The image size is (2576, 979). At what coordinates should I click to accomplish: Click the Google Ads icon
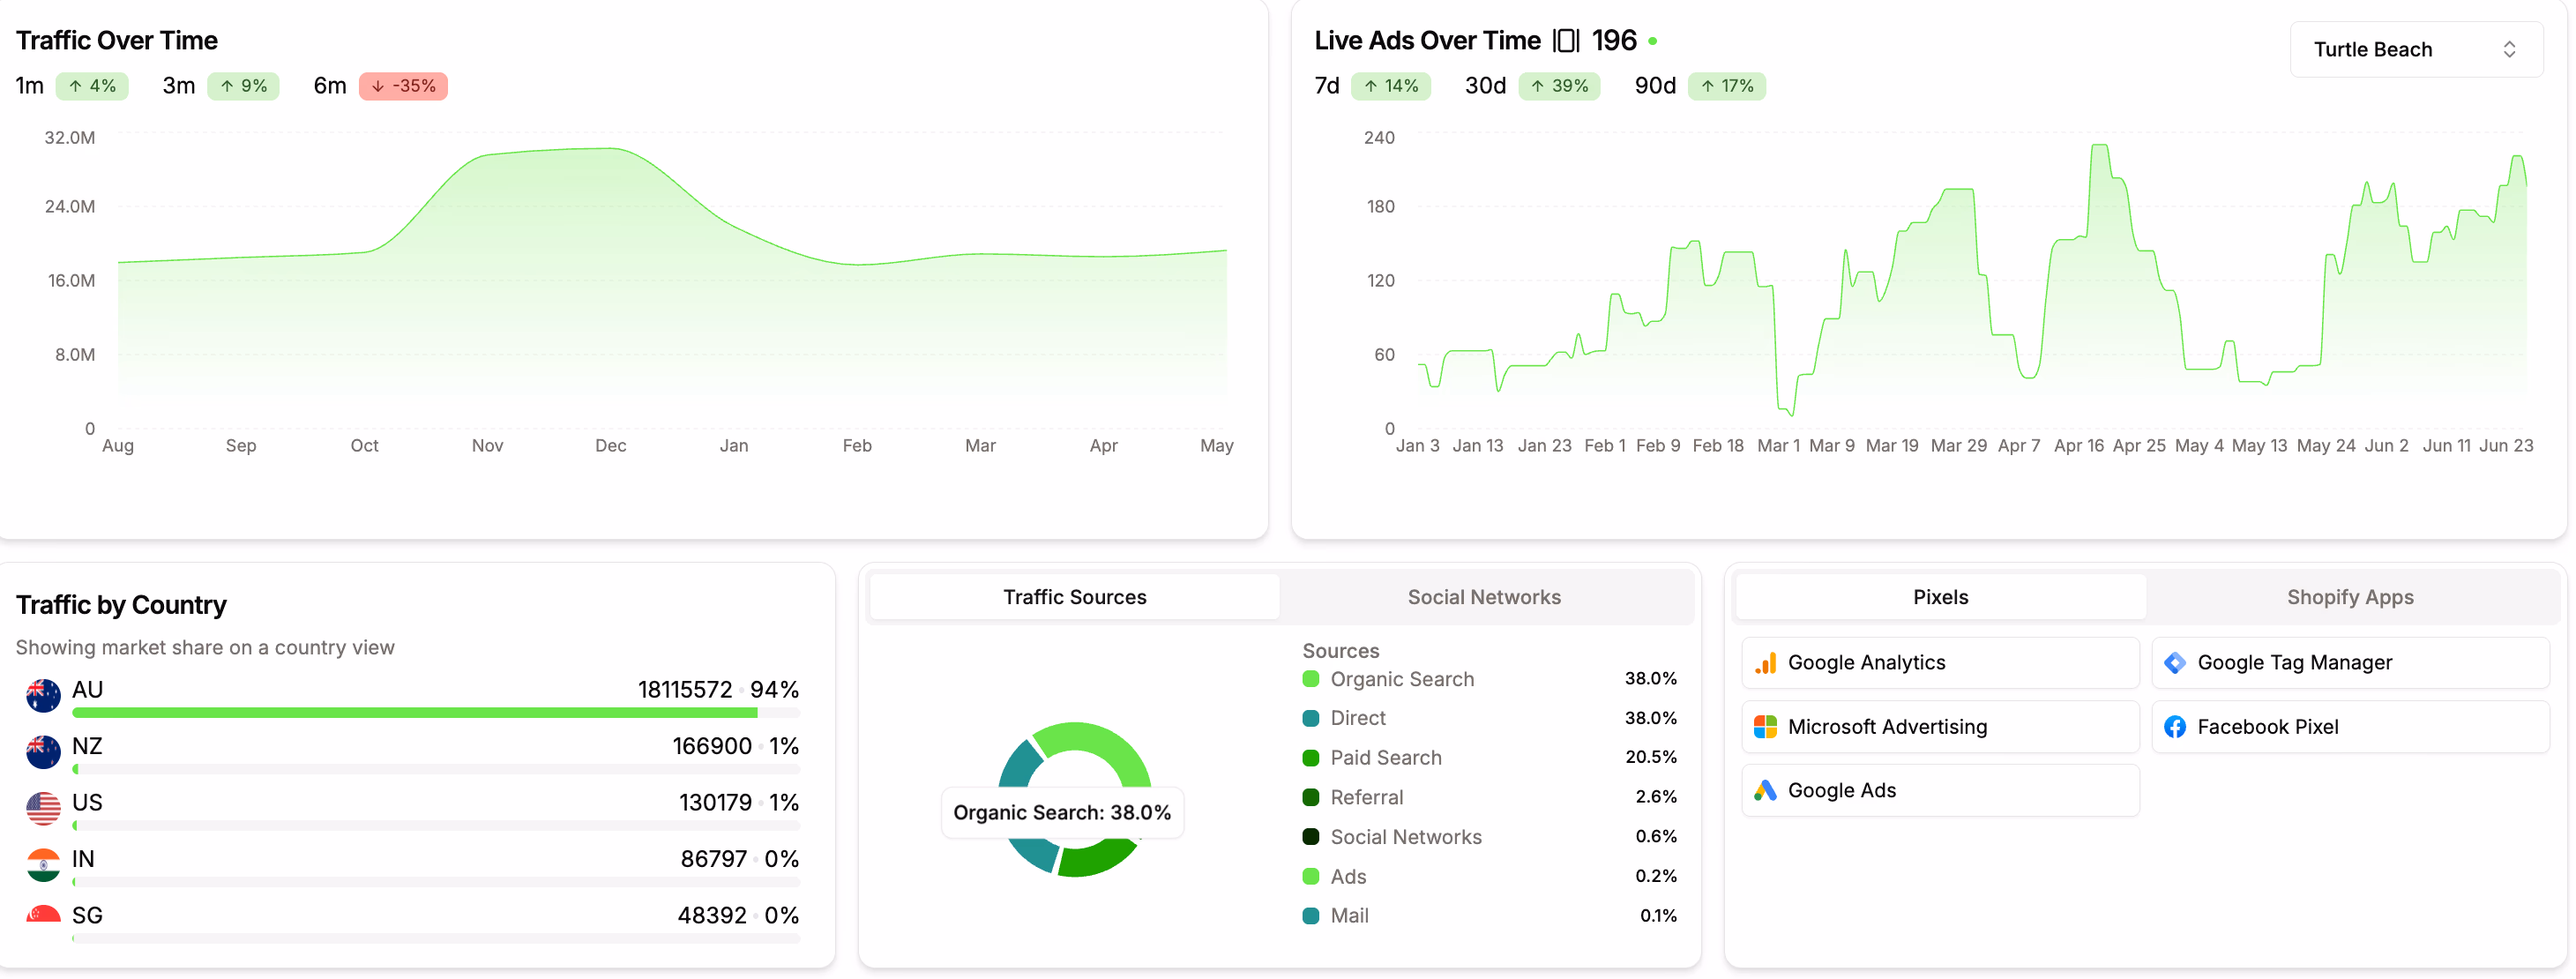pos(1766,790)
